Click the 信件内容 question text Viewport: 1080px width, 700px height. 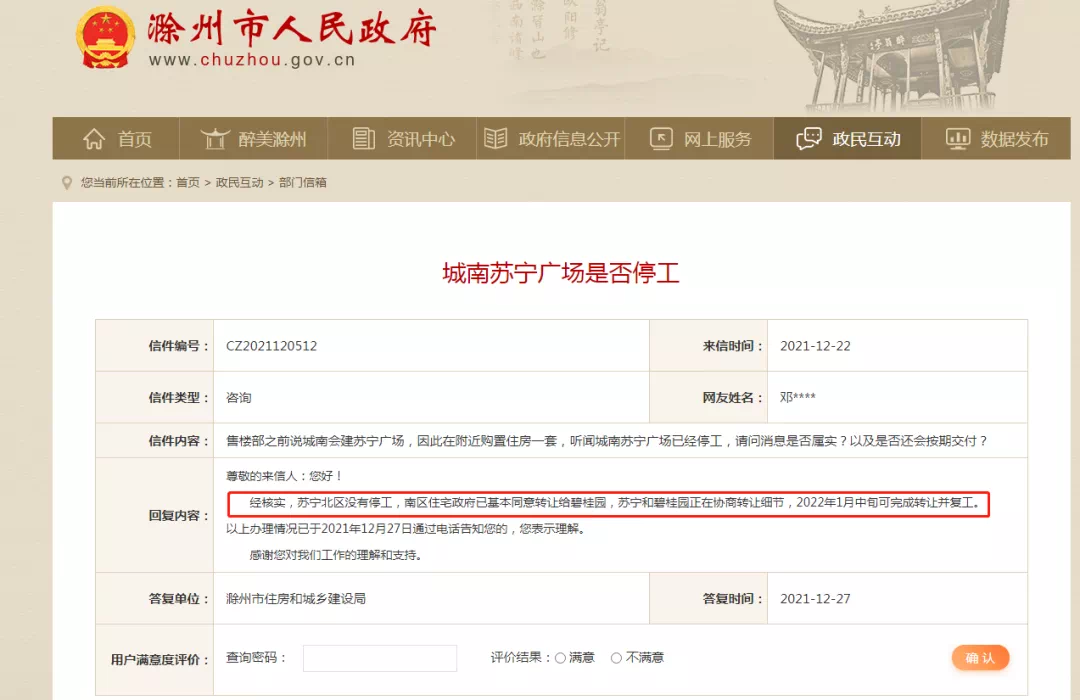pyautogui.click(x=607, y=441)
